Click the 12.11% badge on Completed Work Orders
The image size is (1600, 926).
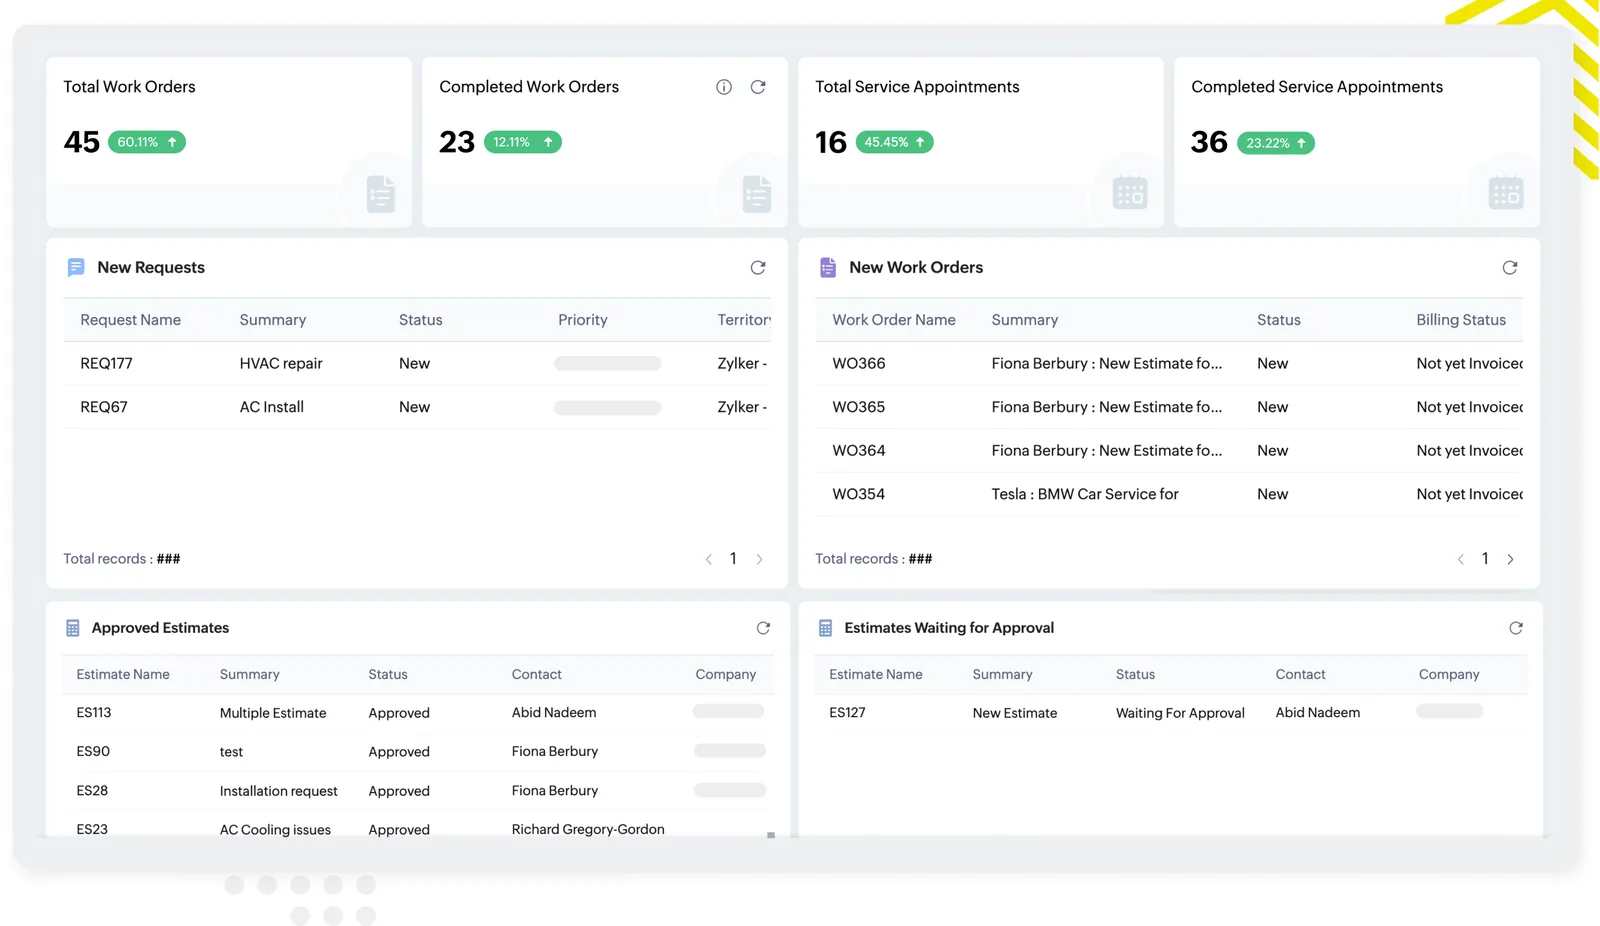[x=522, y=142]
